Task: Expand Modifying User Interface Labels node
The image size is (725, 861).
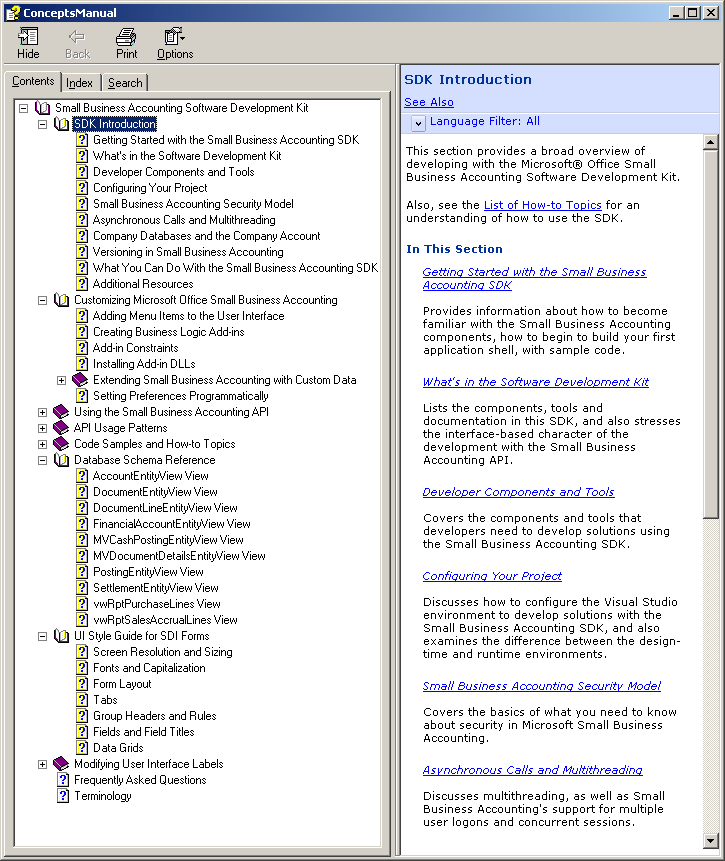Action: pyautogui.click(x=42, y=764)
